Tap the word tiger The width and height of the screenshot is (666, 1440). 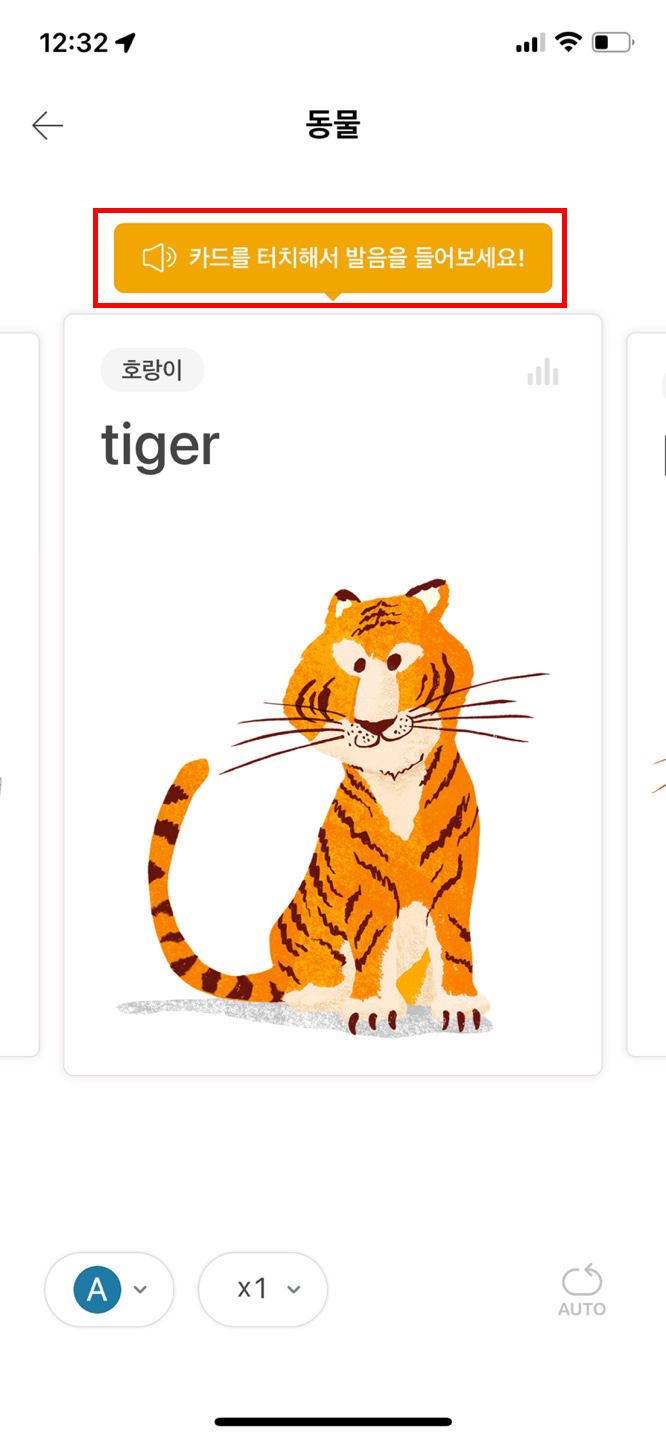pos(160,446)
